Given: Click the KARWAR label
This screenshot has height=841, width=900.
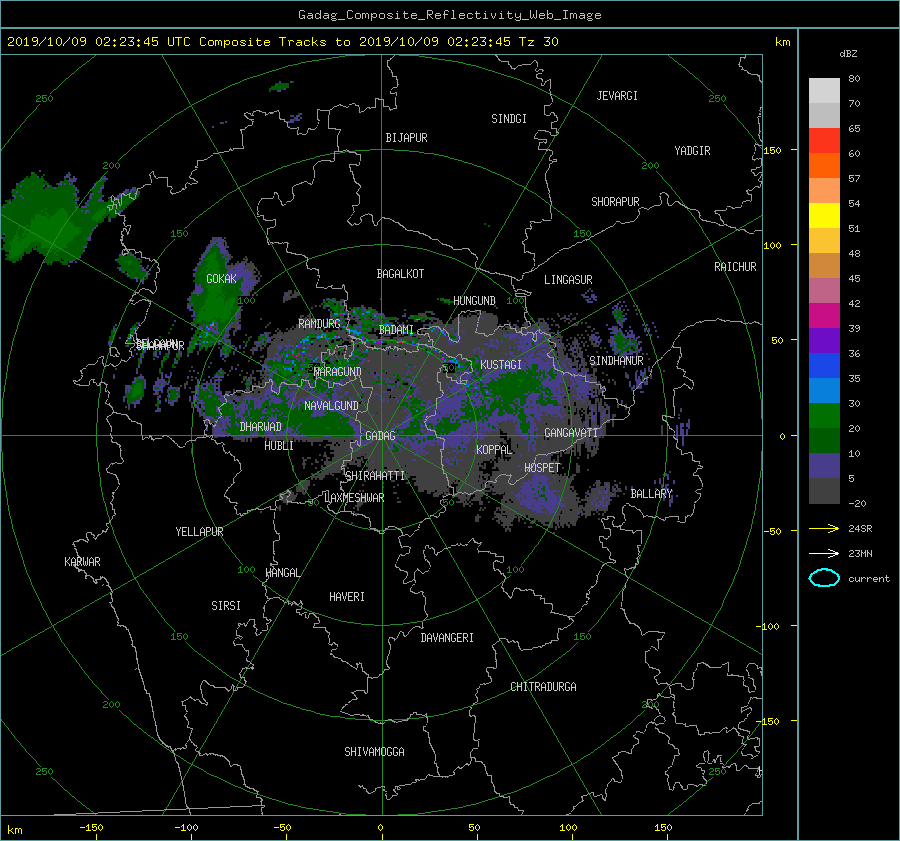Looking at the screenshot, I should click(82, 562).
